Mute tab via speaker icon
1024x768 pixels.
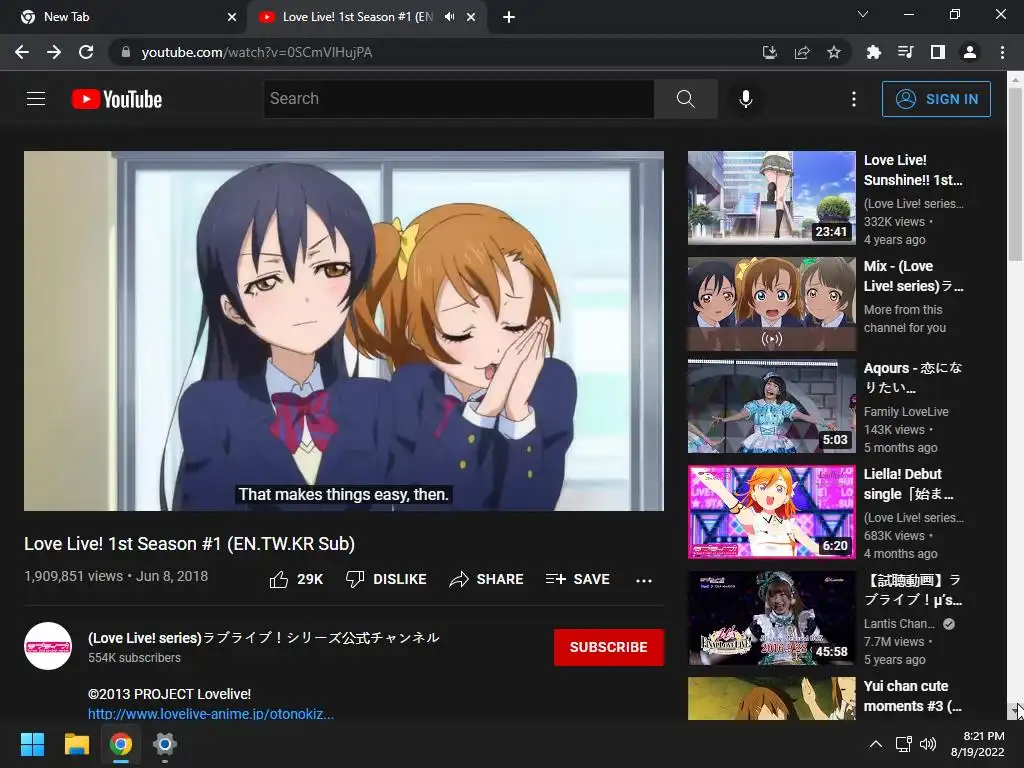click(x=449, y=17)
